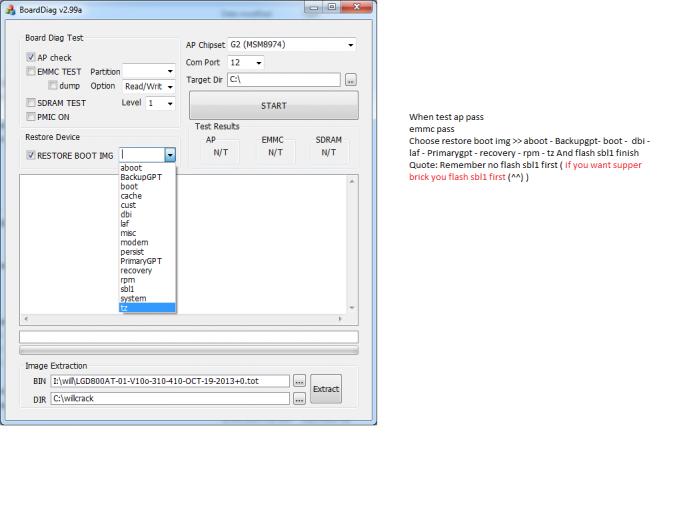Close the BoardDiag window
Screen dimensions: 693x520
356,7
